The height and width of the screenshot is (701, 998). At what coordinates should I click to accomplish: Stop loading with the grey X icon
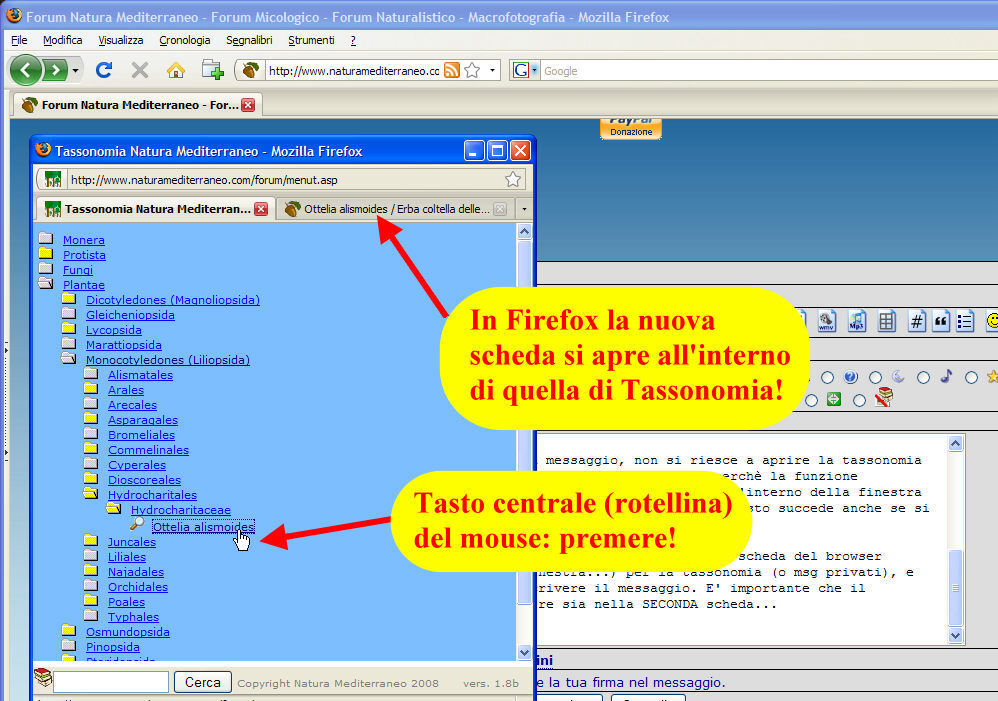click(x=139, y=70)
